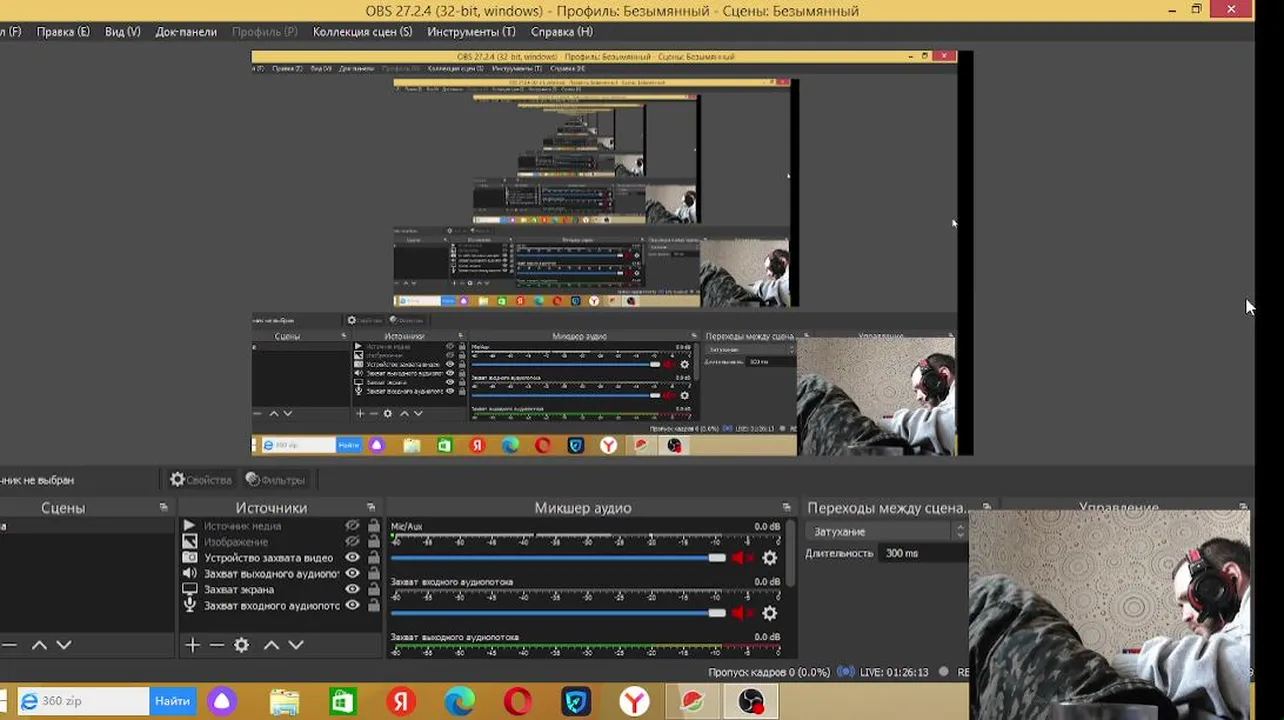Select Изображение in sources list
The width and height of the screenshot is (1284, 720).
click(236, 542)
